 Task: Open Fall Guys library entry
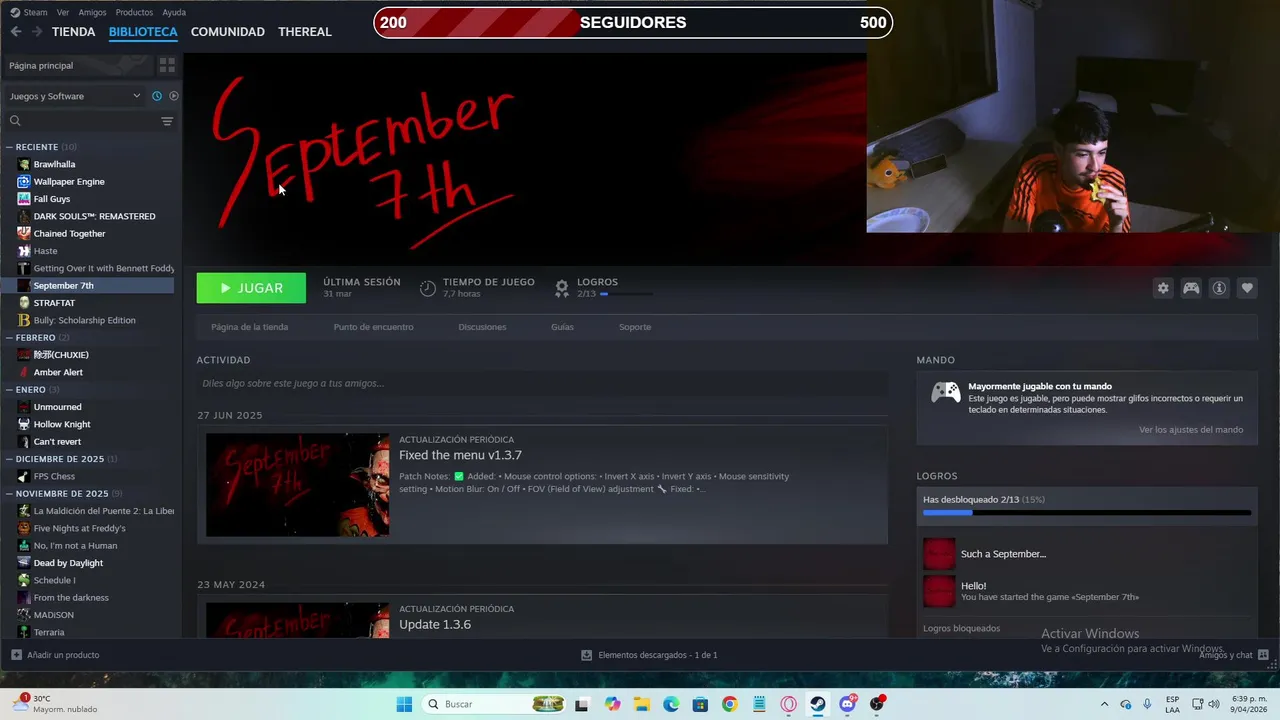point(52,199)
